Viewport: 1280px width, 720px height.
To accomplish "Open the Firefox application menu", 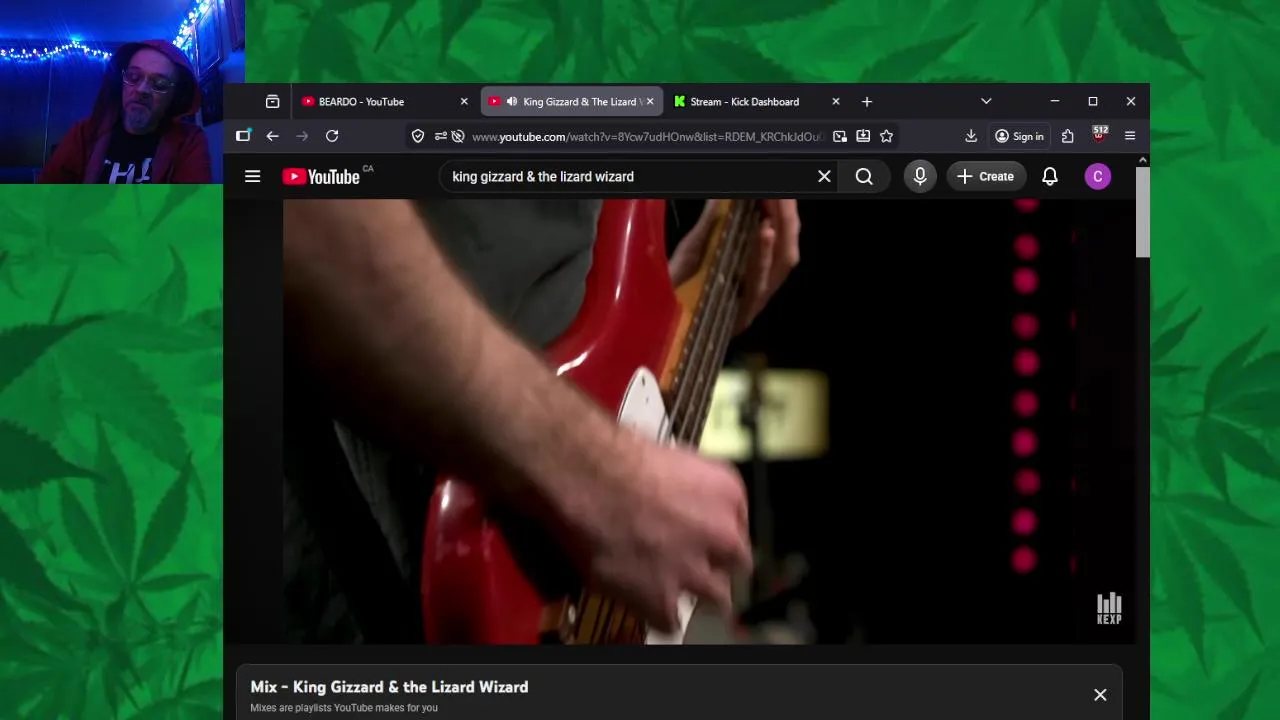I will [1130, 136].
